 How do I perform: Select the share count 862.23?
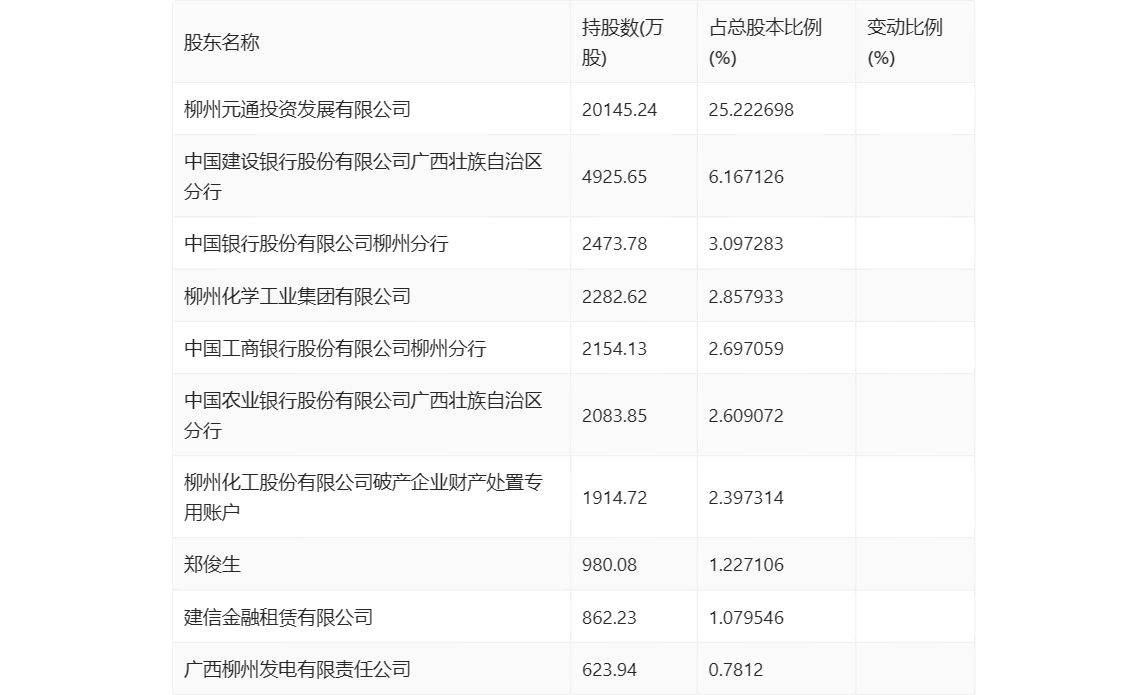pos(609,617)
